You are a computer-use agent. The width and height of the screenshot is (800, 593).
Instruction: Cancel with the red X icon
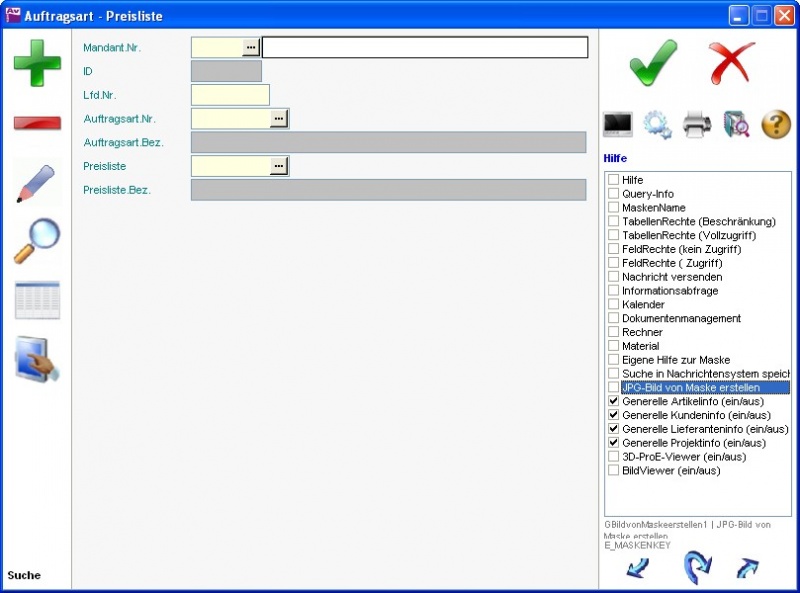pyautogui.click(x=733, y=63)
